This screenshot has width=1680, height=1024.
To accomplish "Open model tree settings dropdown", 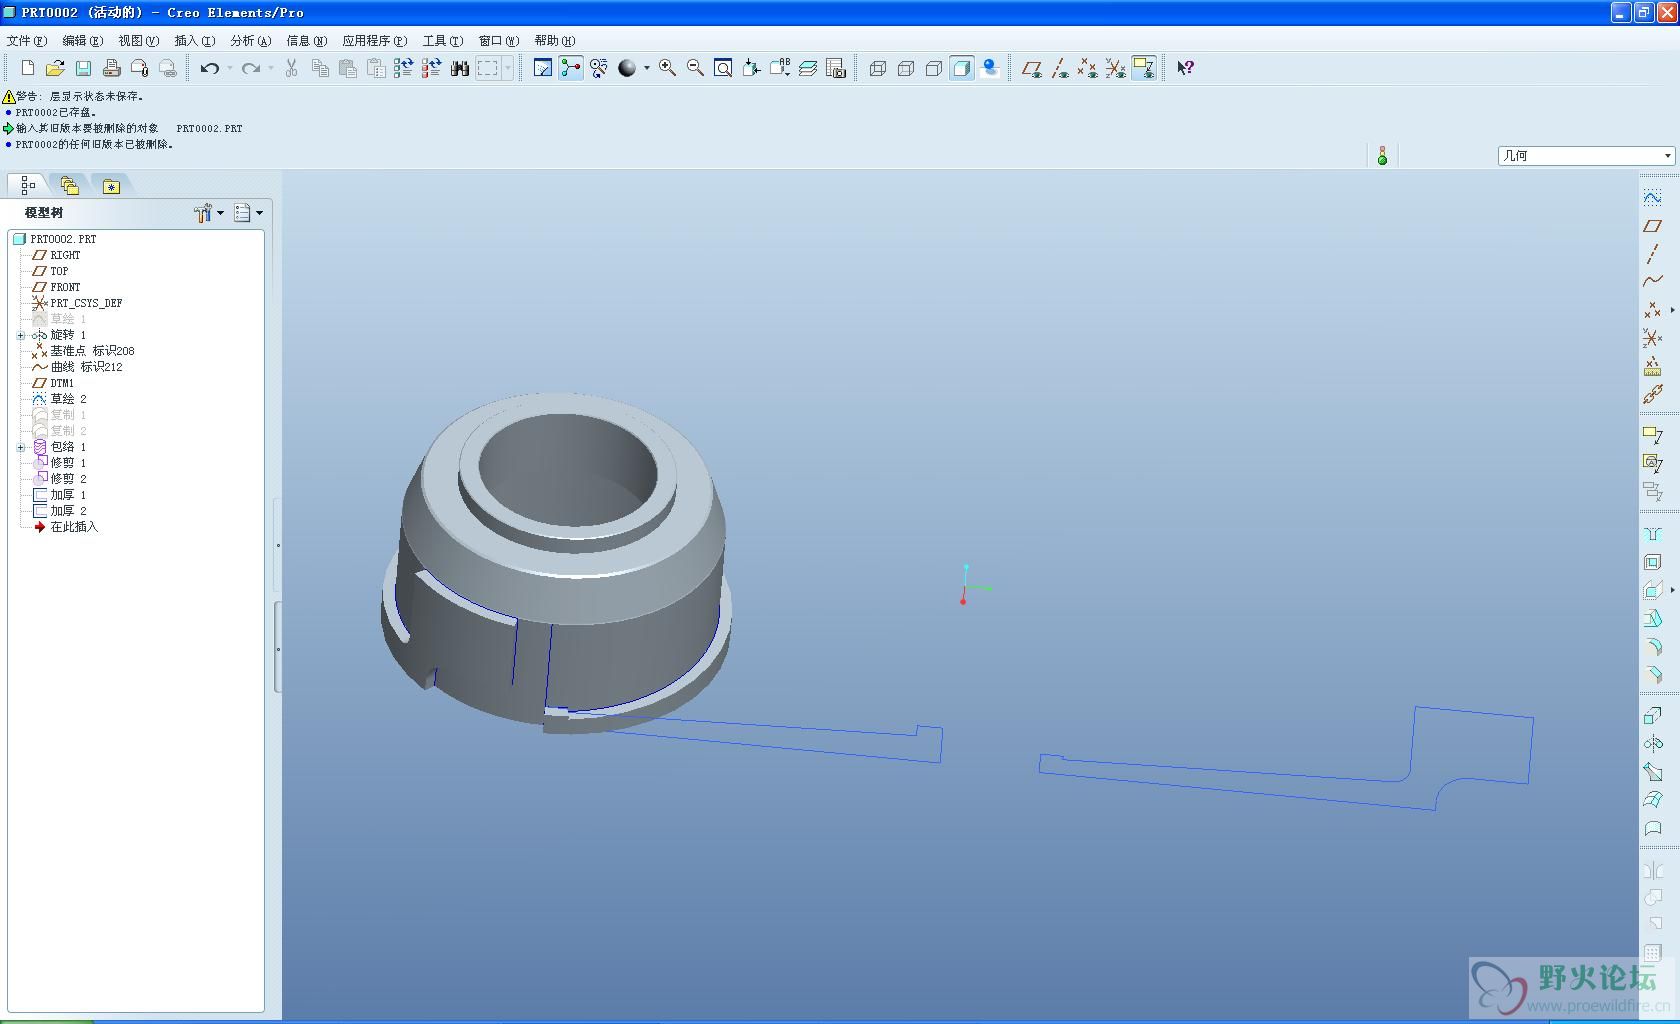I will coord(209,212).
